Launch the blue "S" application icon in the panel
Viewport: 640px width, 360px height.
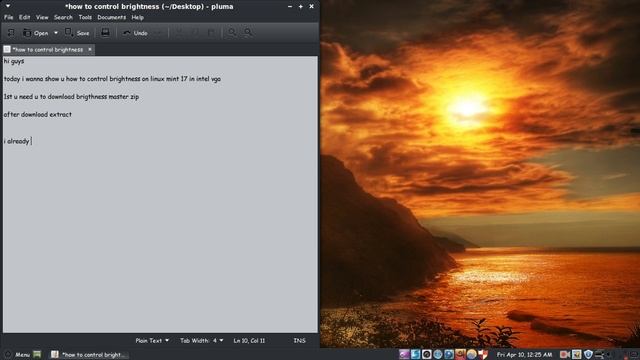pyautogui.click(x=416, y=354)
